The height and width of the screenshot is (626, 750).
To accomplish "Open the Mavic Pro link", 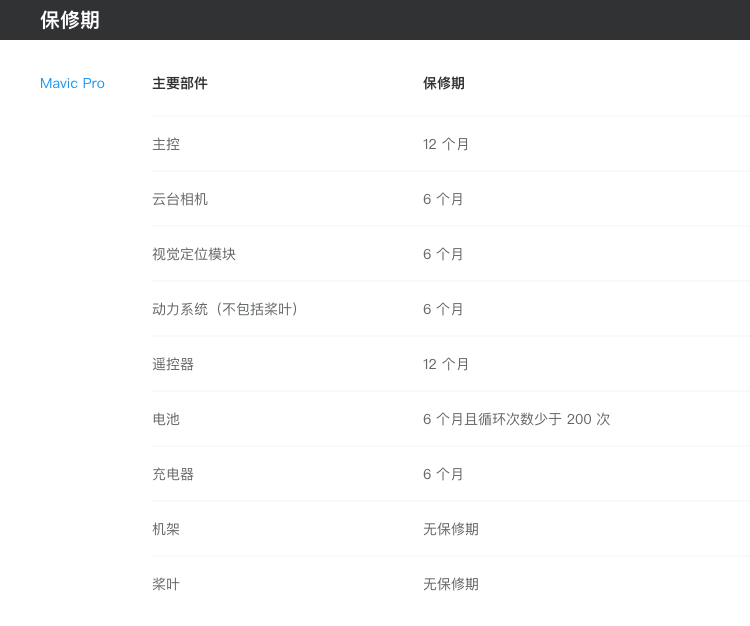I will tap(72, 83).
